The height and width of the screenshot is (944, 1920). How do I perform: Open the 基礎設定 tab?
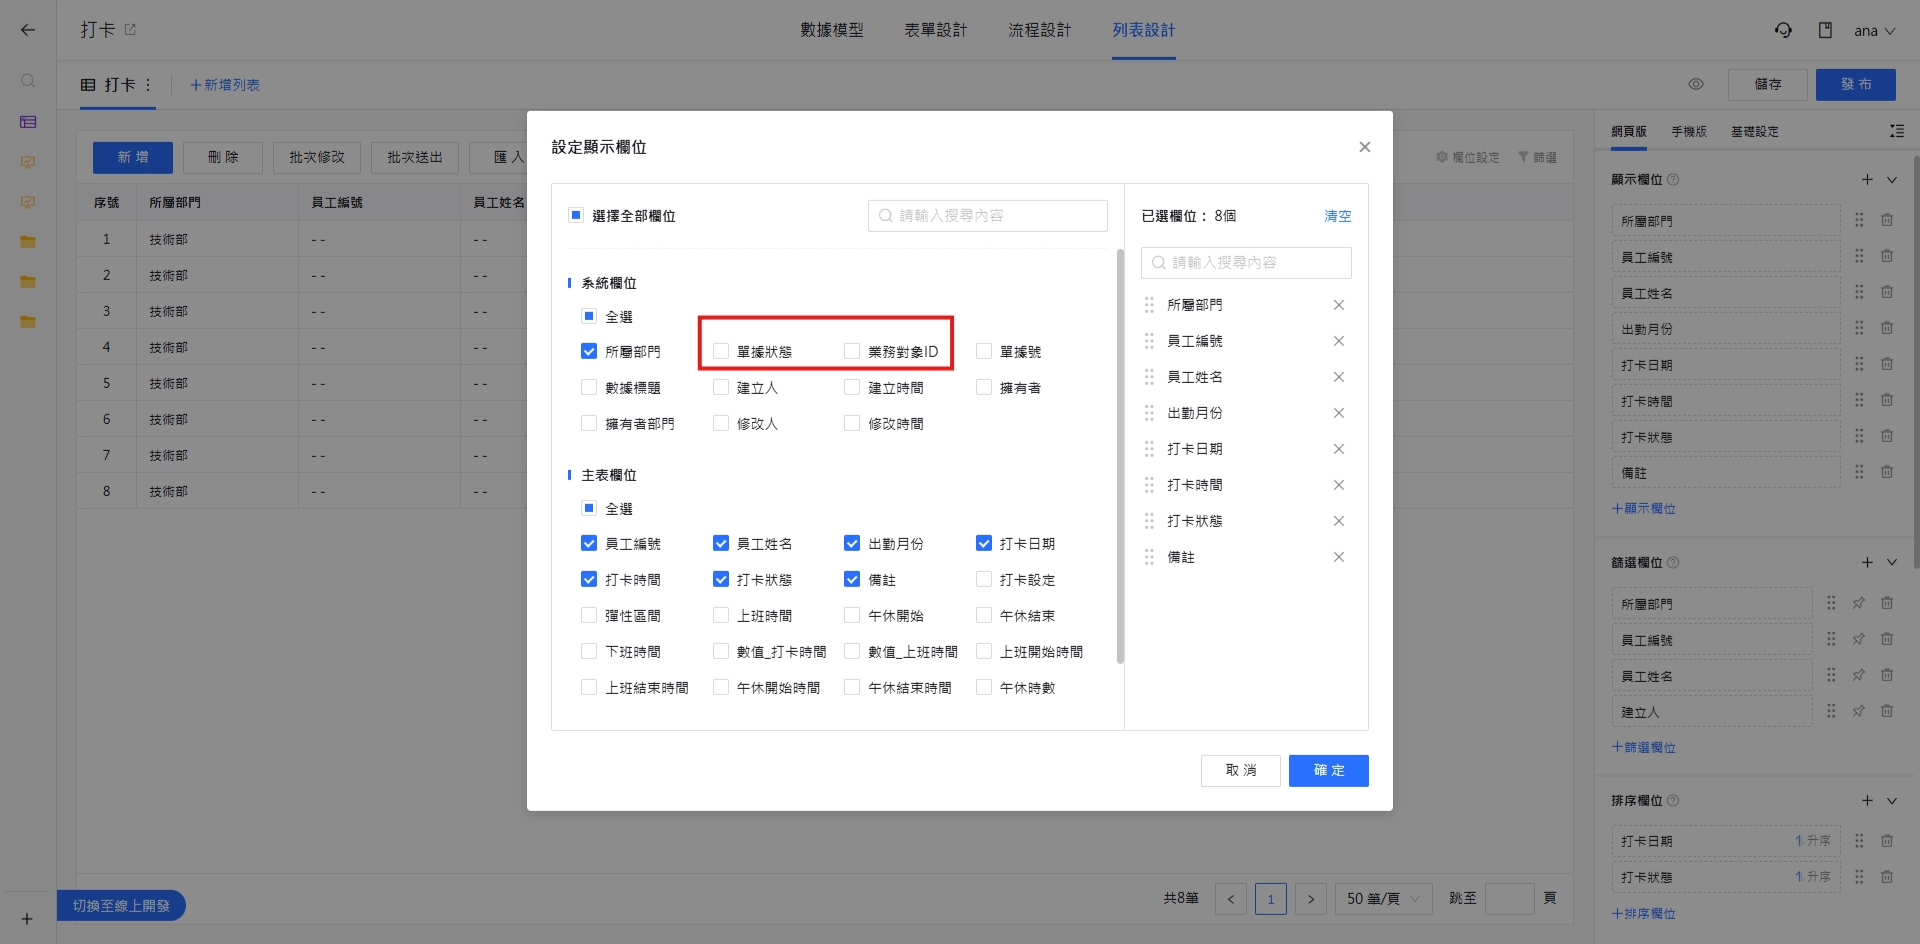(x=1755, y=131)
